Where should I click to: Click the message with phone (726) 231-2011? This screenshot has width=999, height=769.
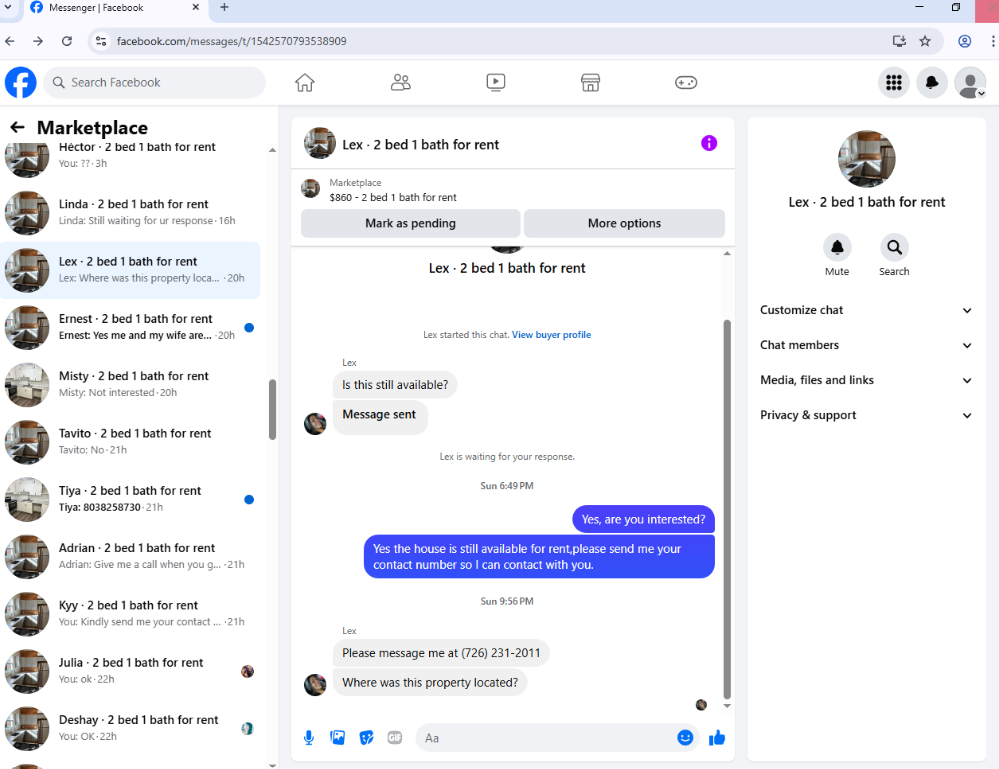[x=441, y=653]
